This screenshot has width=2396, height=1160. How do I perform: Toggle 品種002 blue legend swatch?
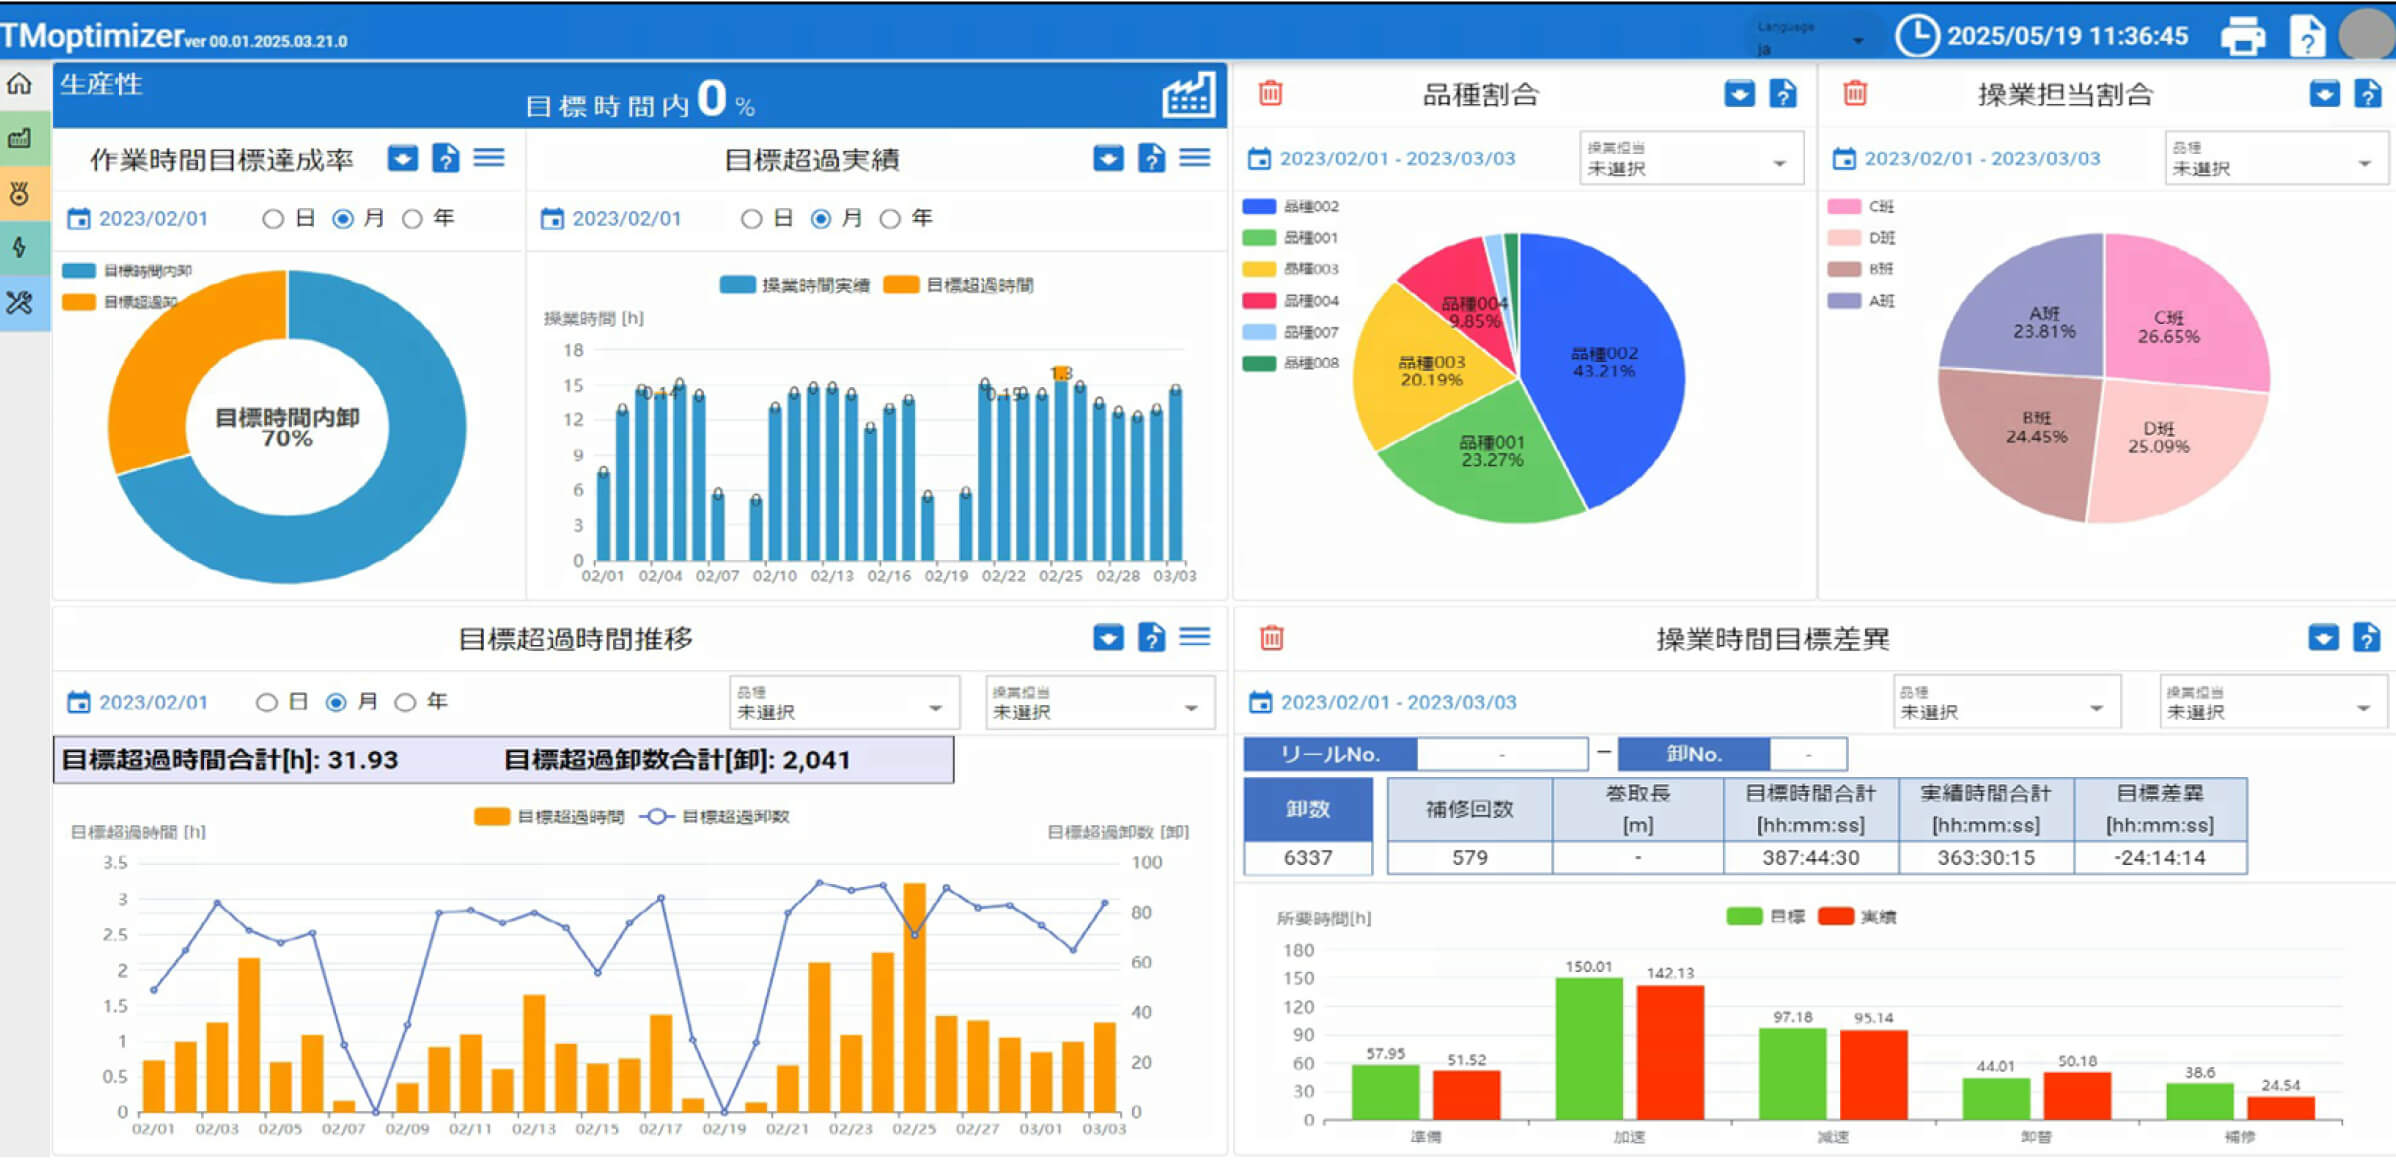tap(1259, 206)
